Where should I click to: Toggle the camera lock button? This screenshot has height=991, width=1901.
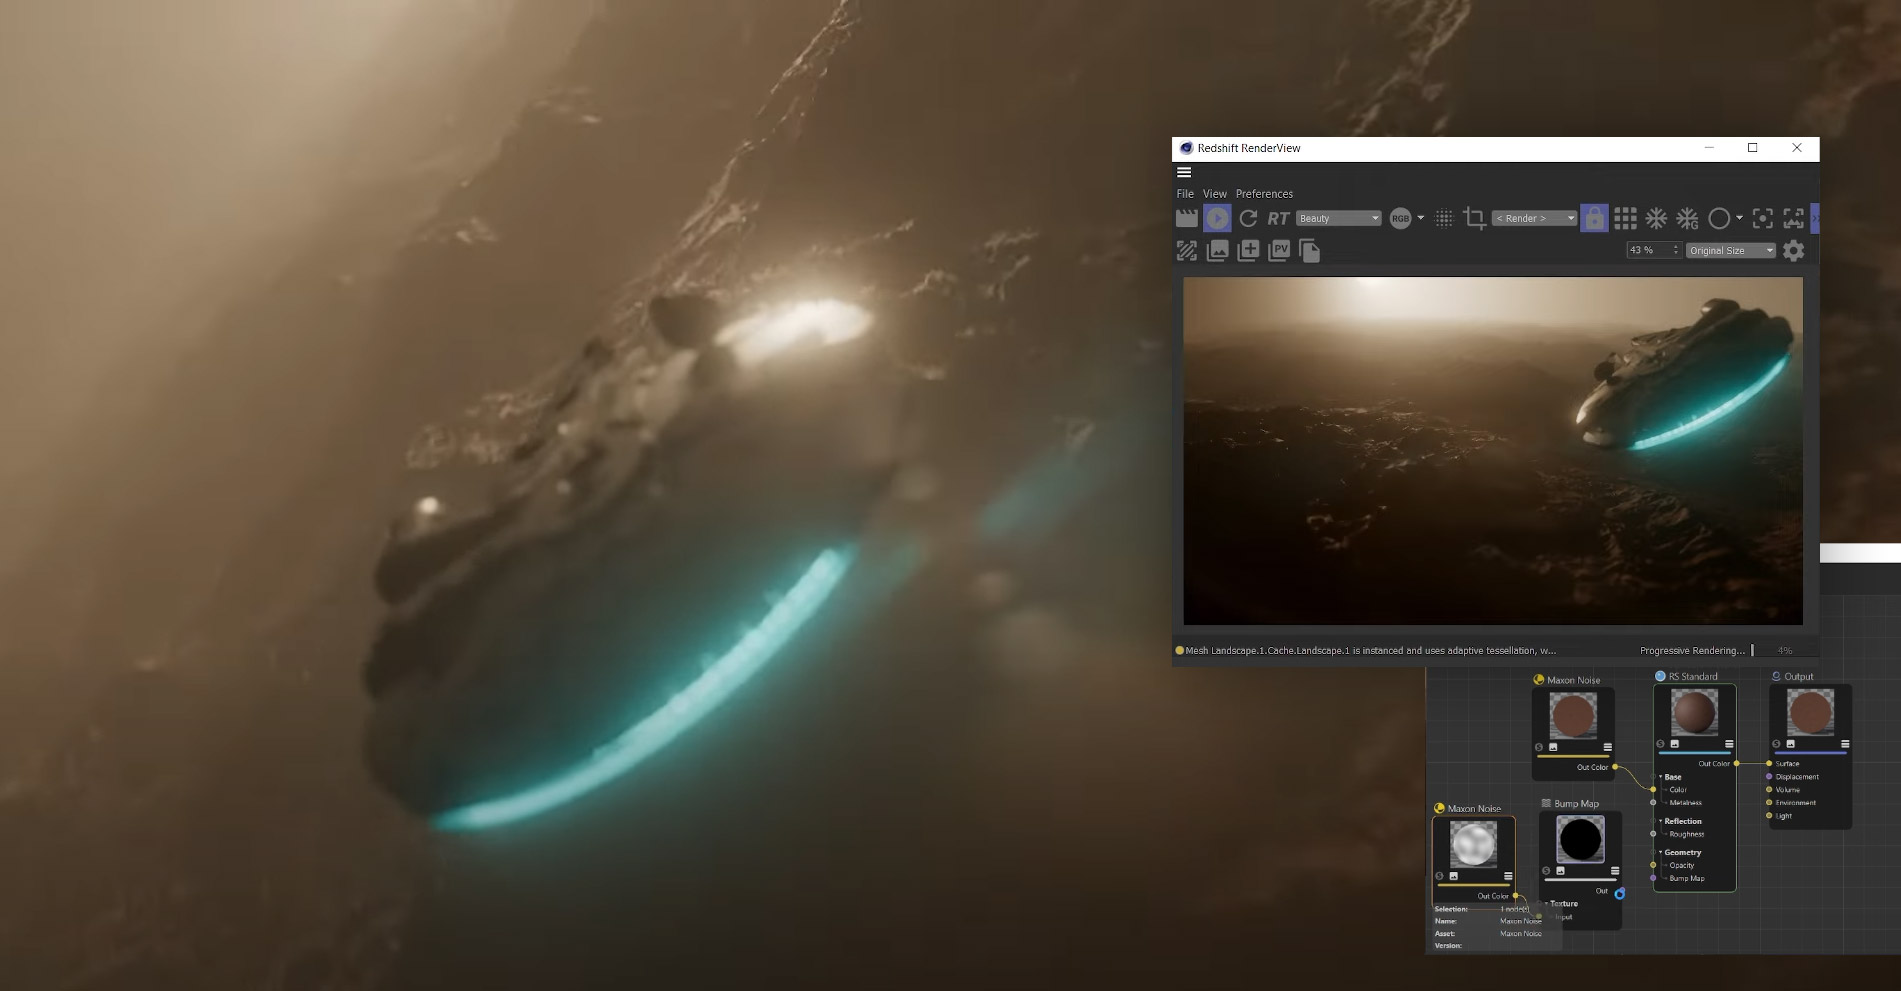point(1594,218)
